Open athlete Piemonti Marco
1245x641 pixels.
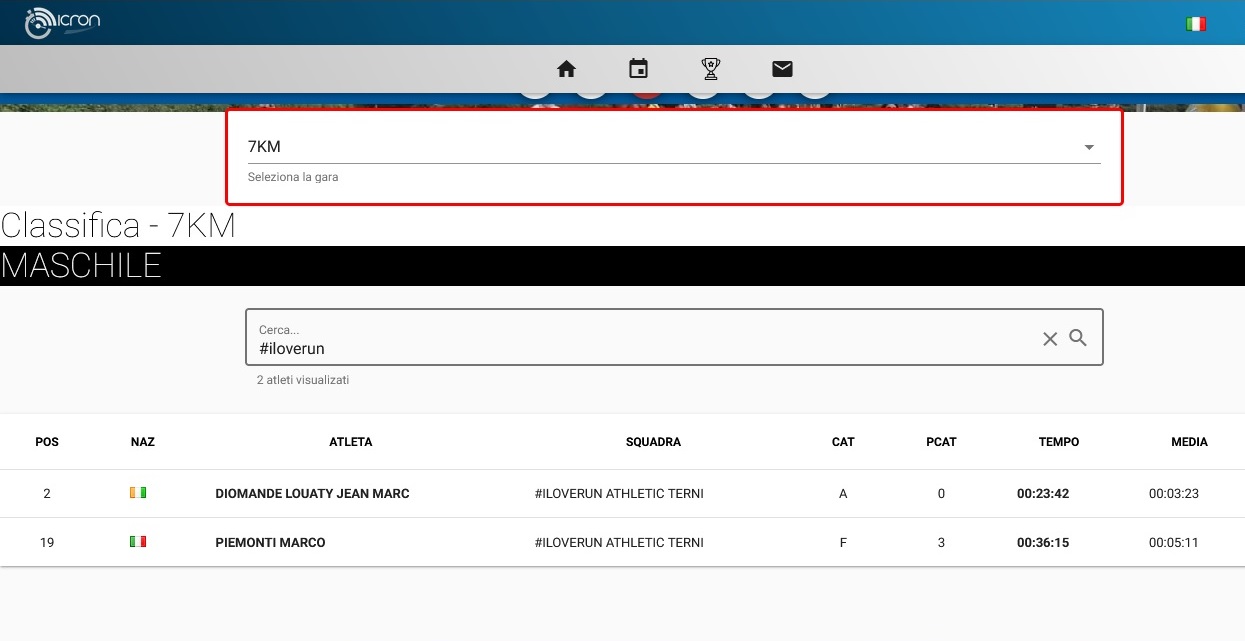click(270, 543)
